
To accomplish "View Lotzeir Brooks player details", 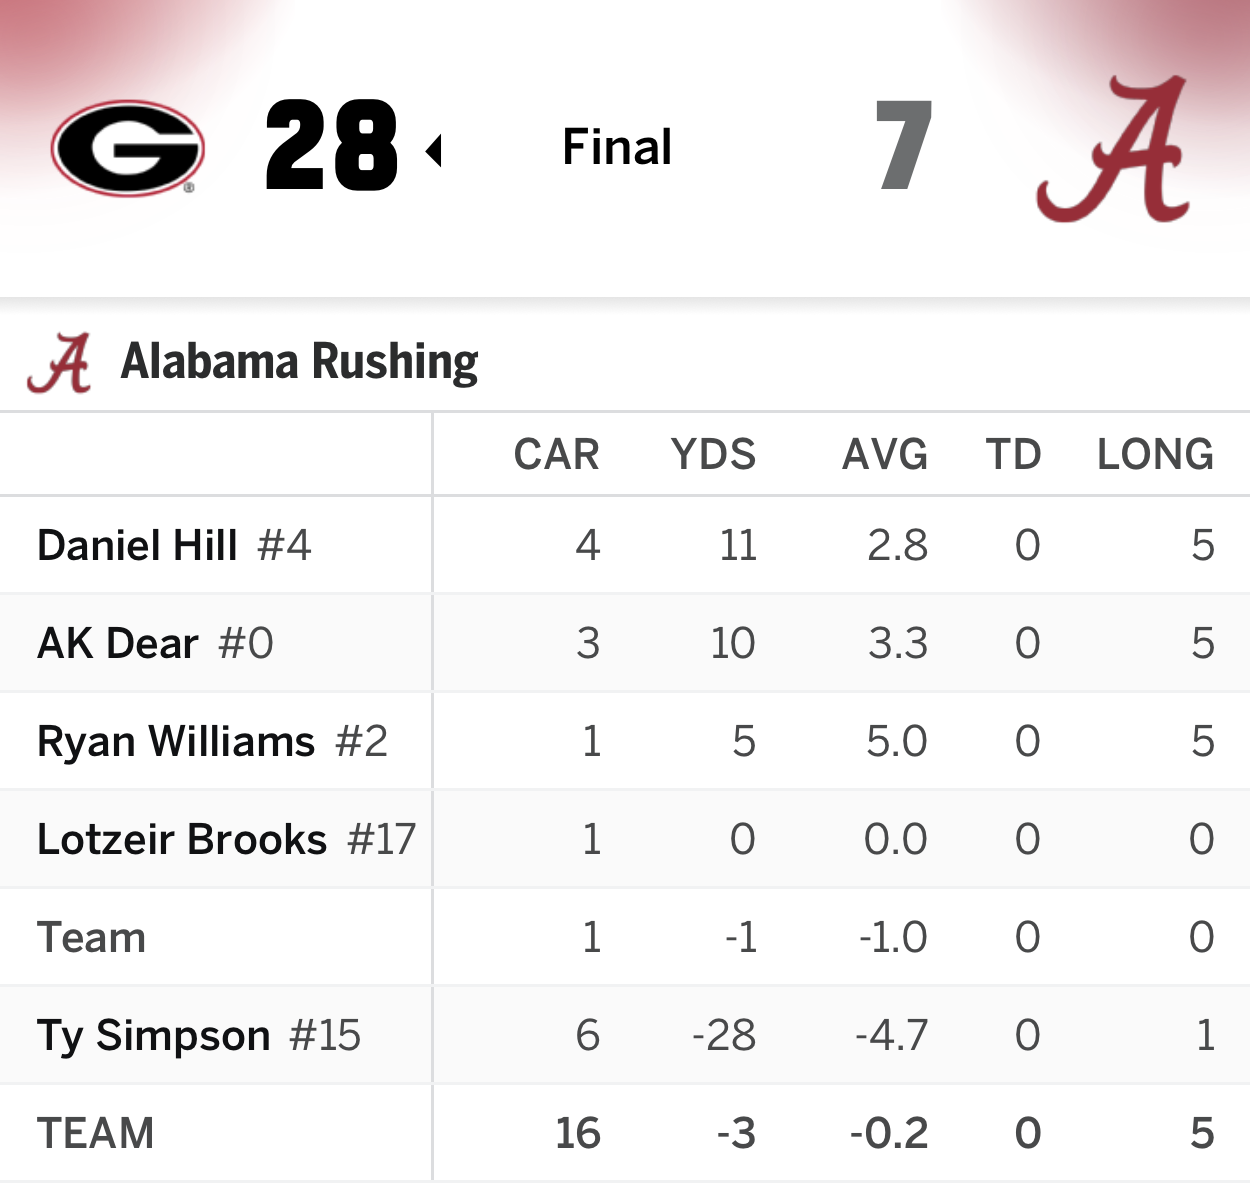I will (x=182, y=840).
